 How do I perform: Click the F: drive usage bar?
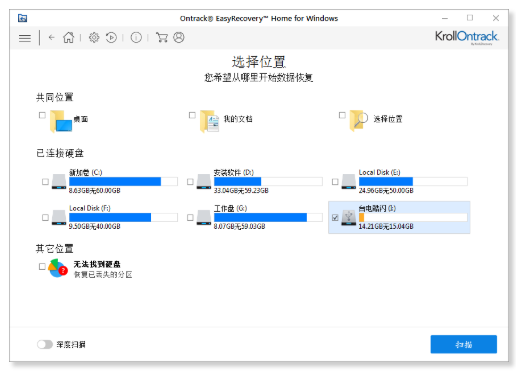coord(123,217)
